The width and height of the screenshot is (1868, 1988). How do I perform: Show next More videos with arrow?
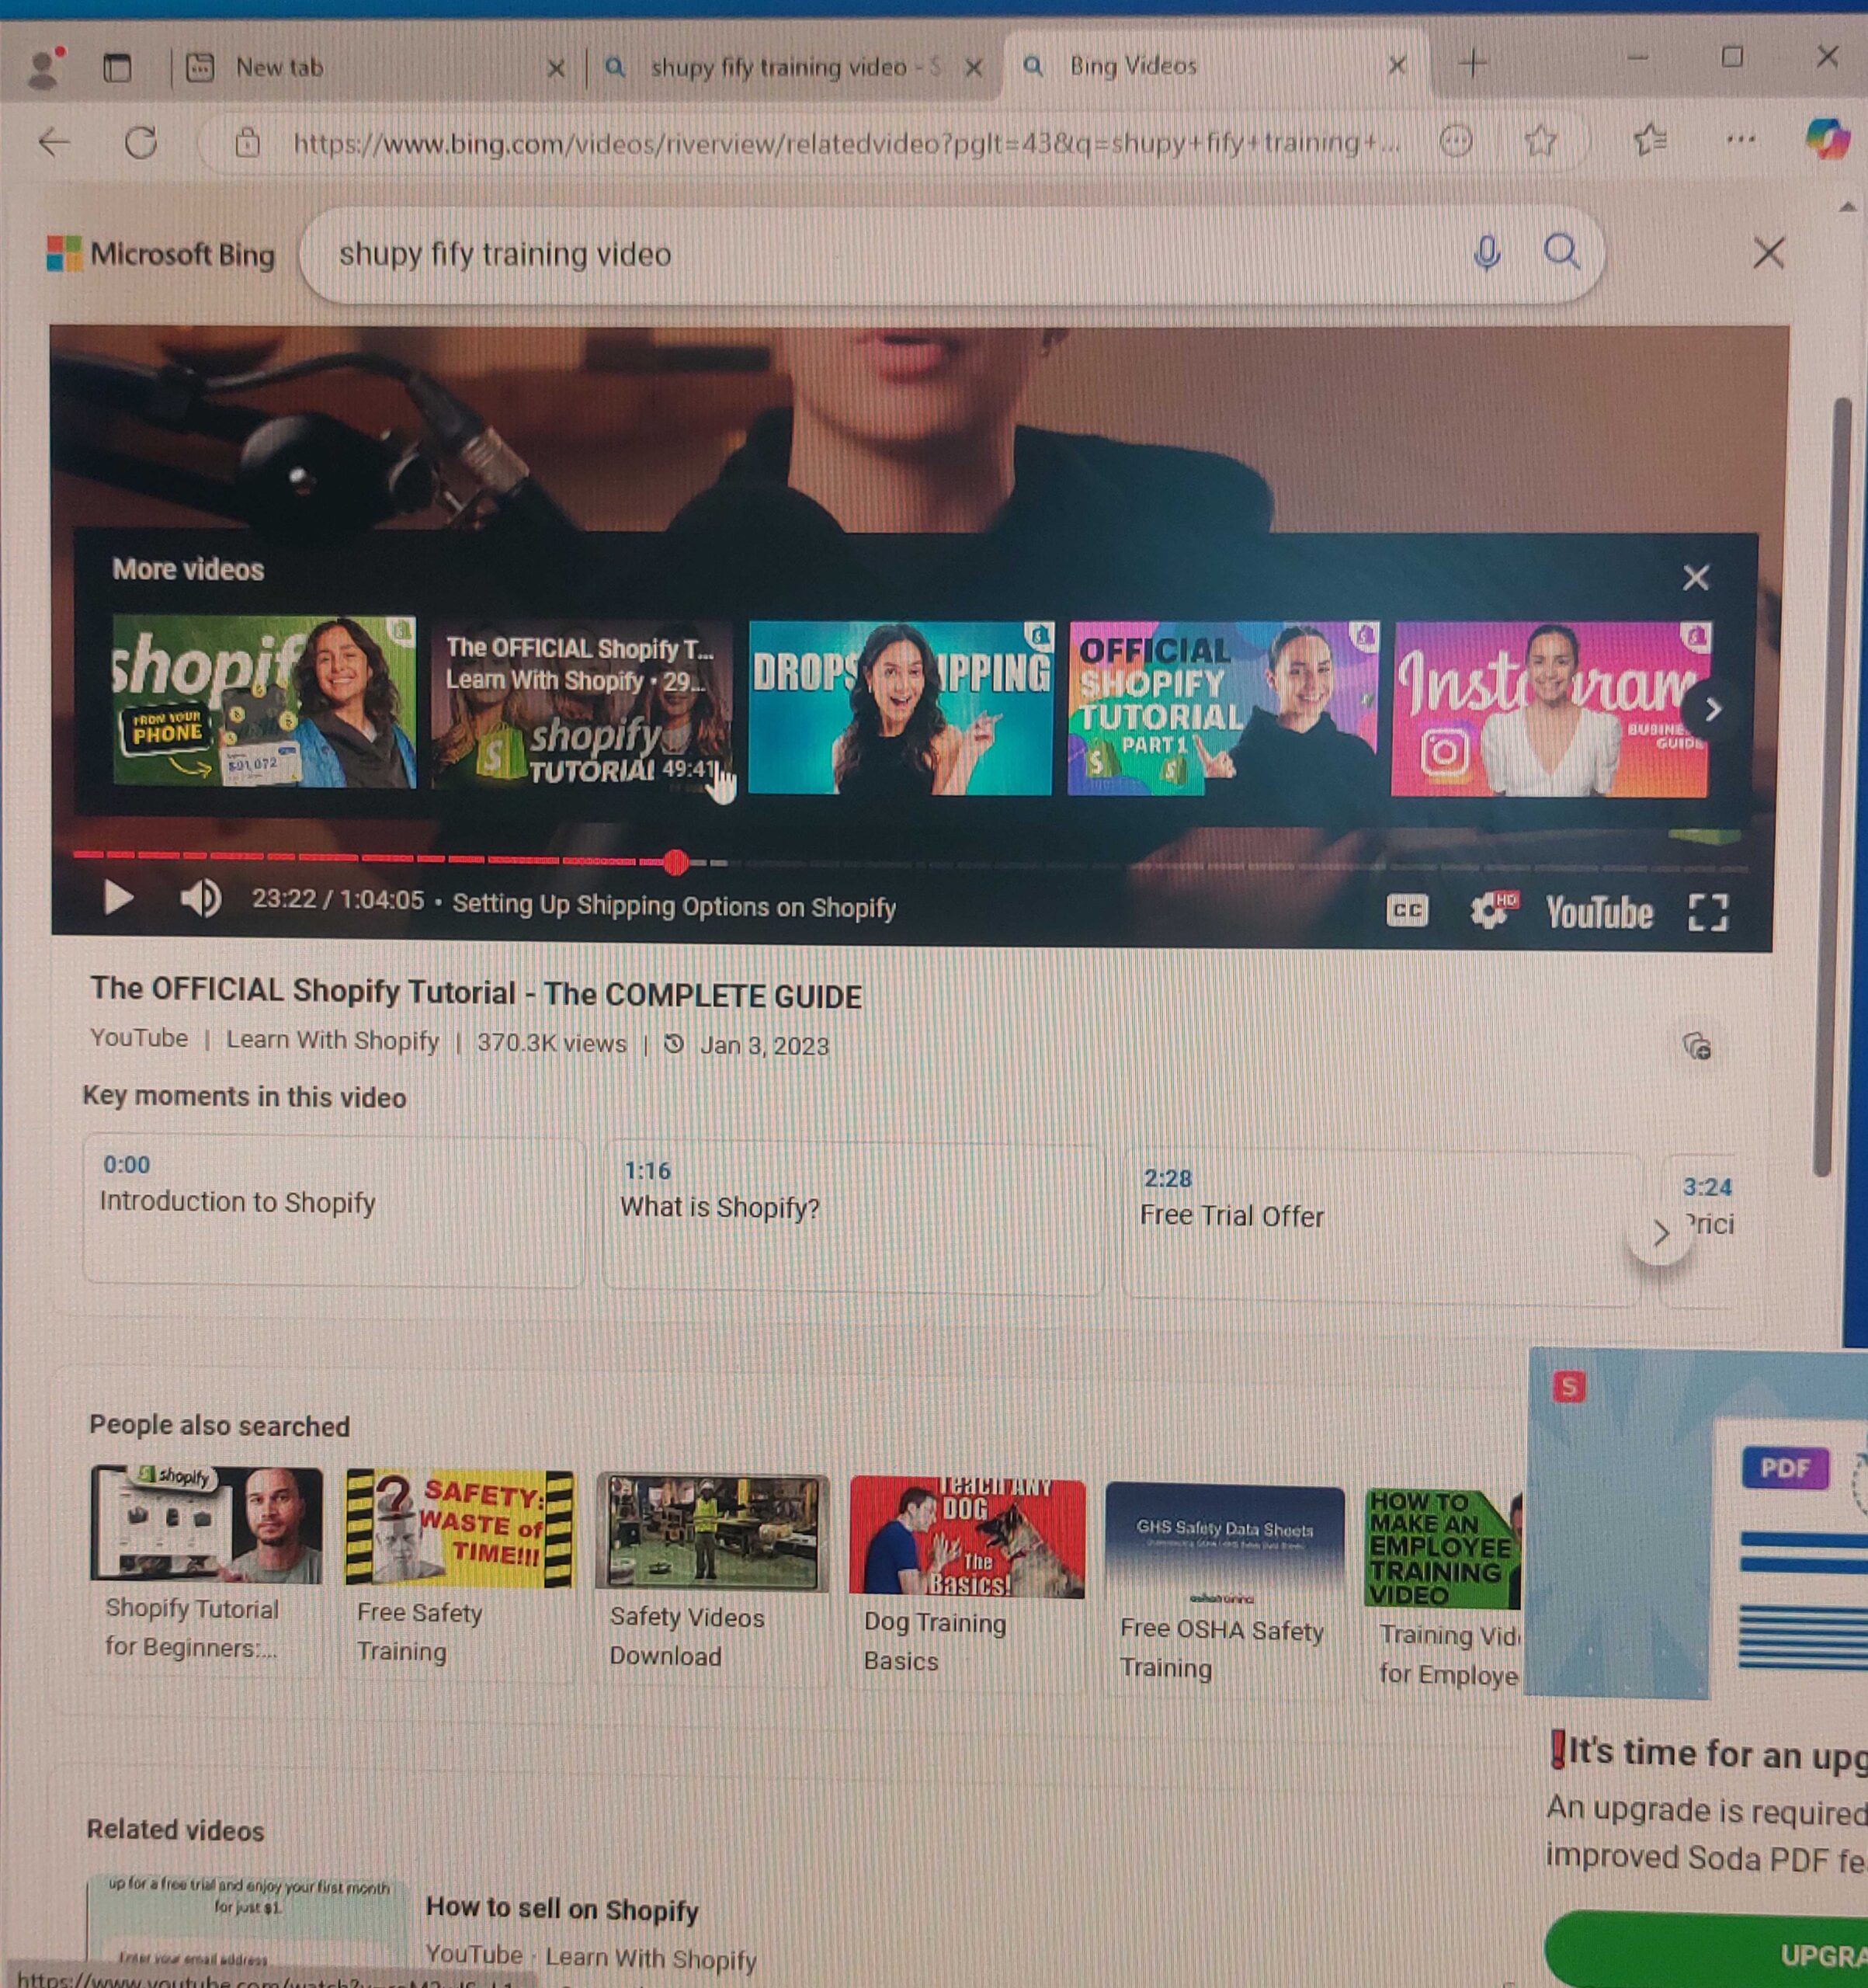[1712, 709]
